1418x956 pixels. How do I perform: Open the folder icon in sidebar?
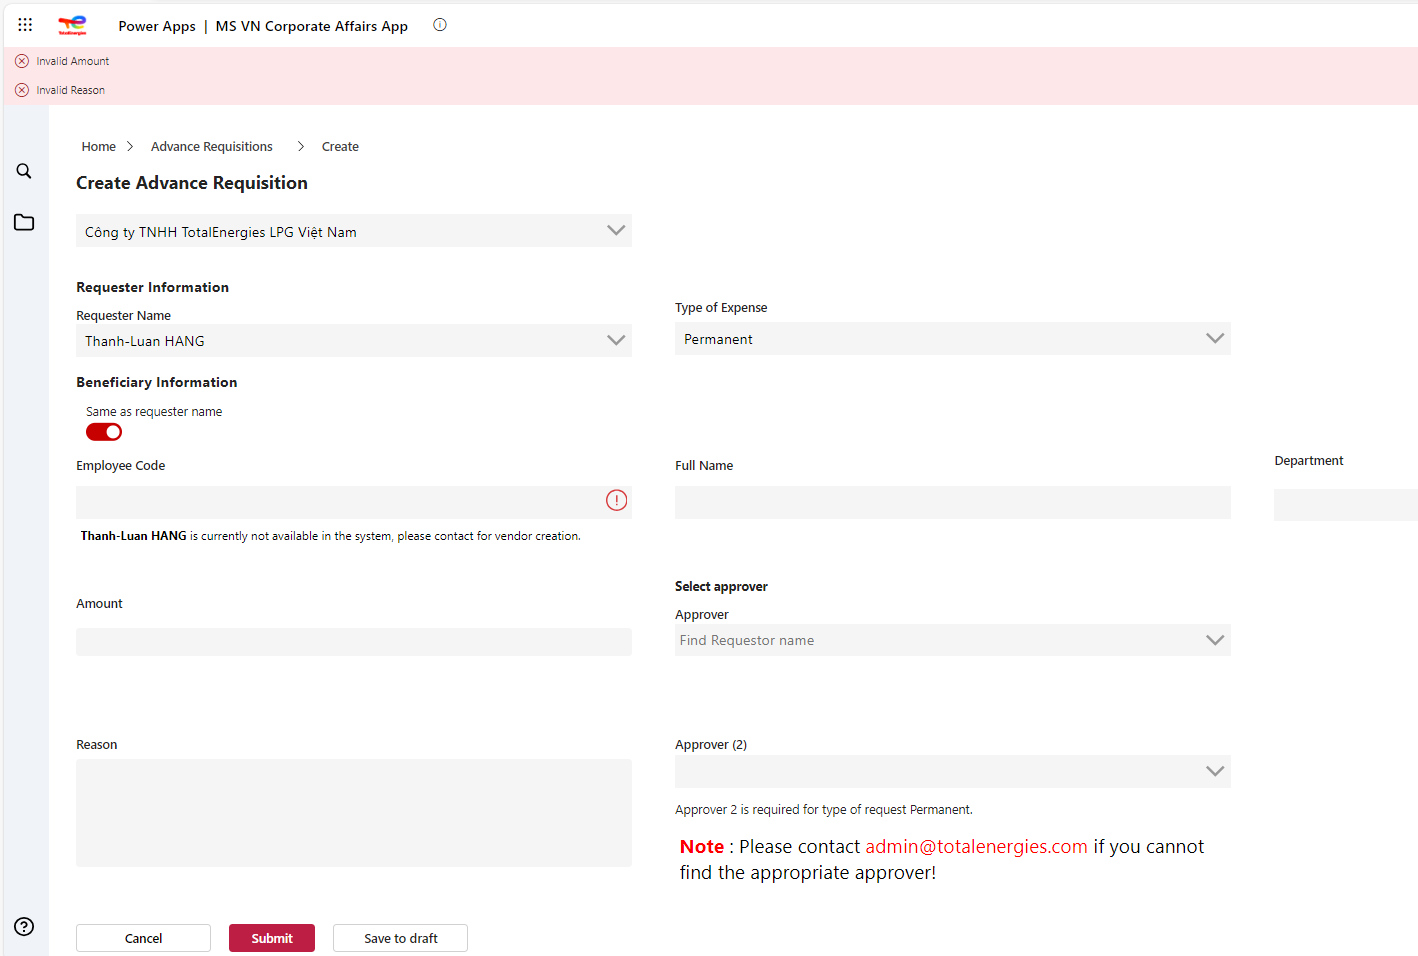(24, 222)
